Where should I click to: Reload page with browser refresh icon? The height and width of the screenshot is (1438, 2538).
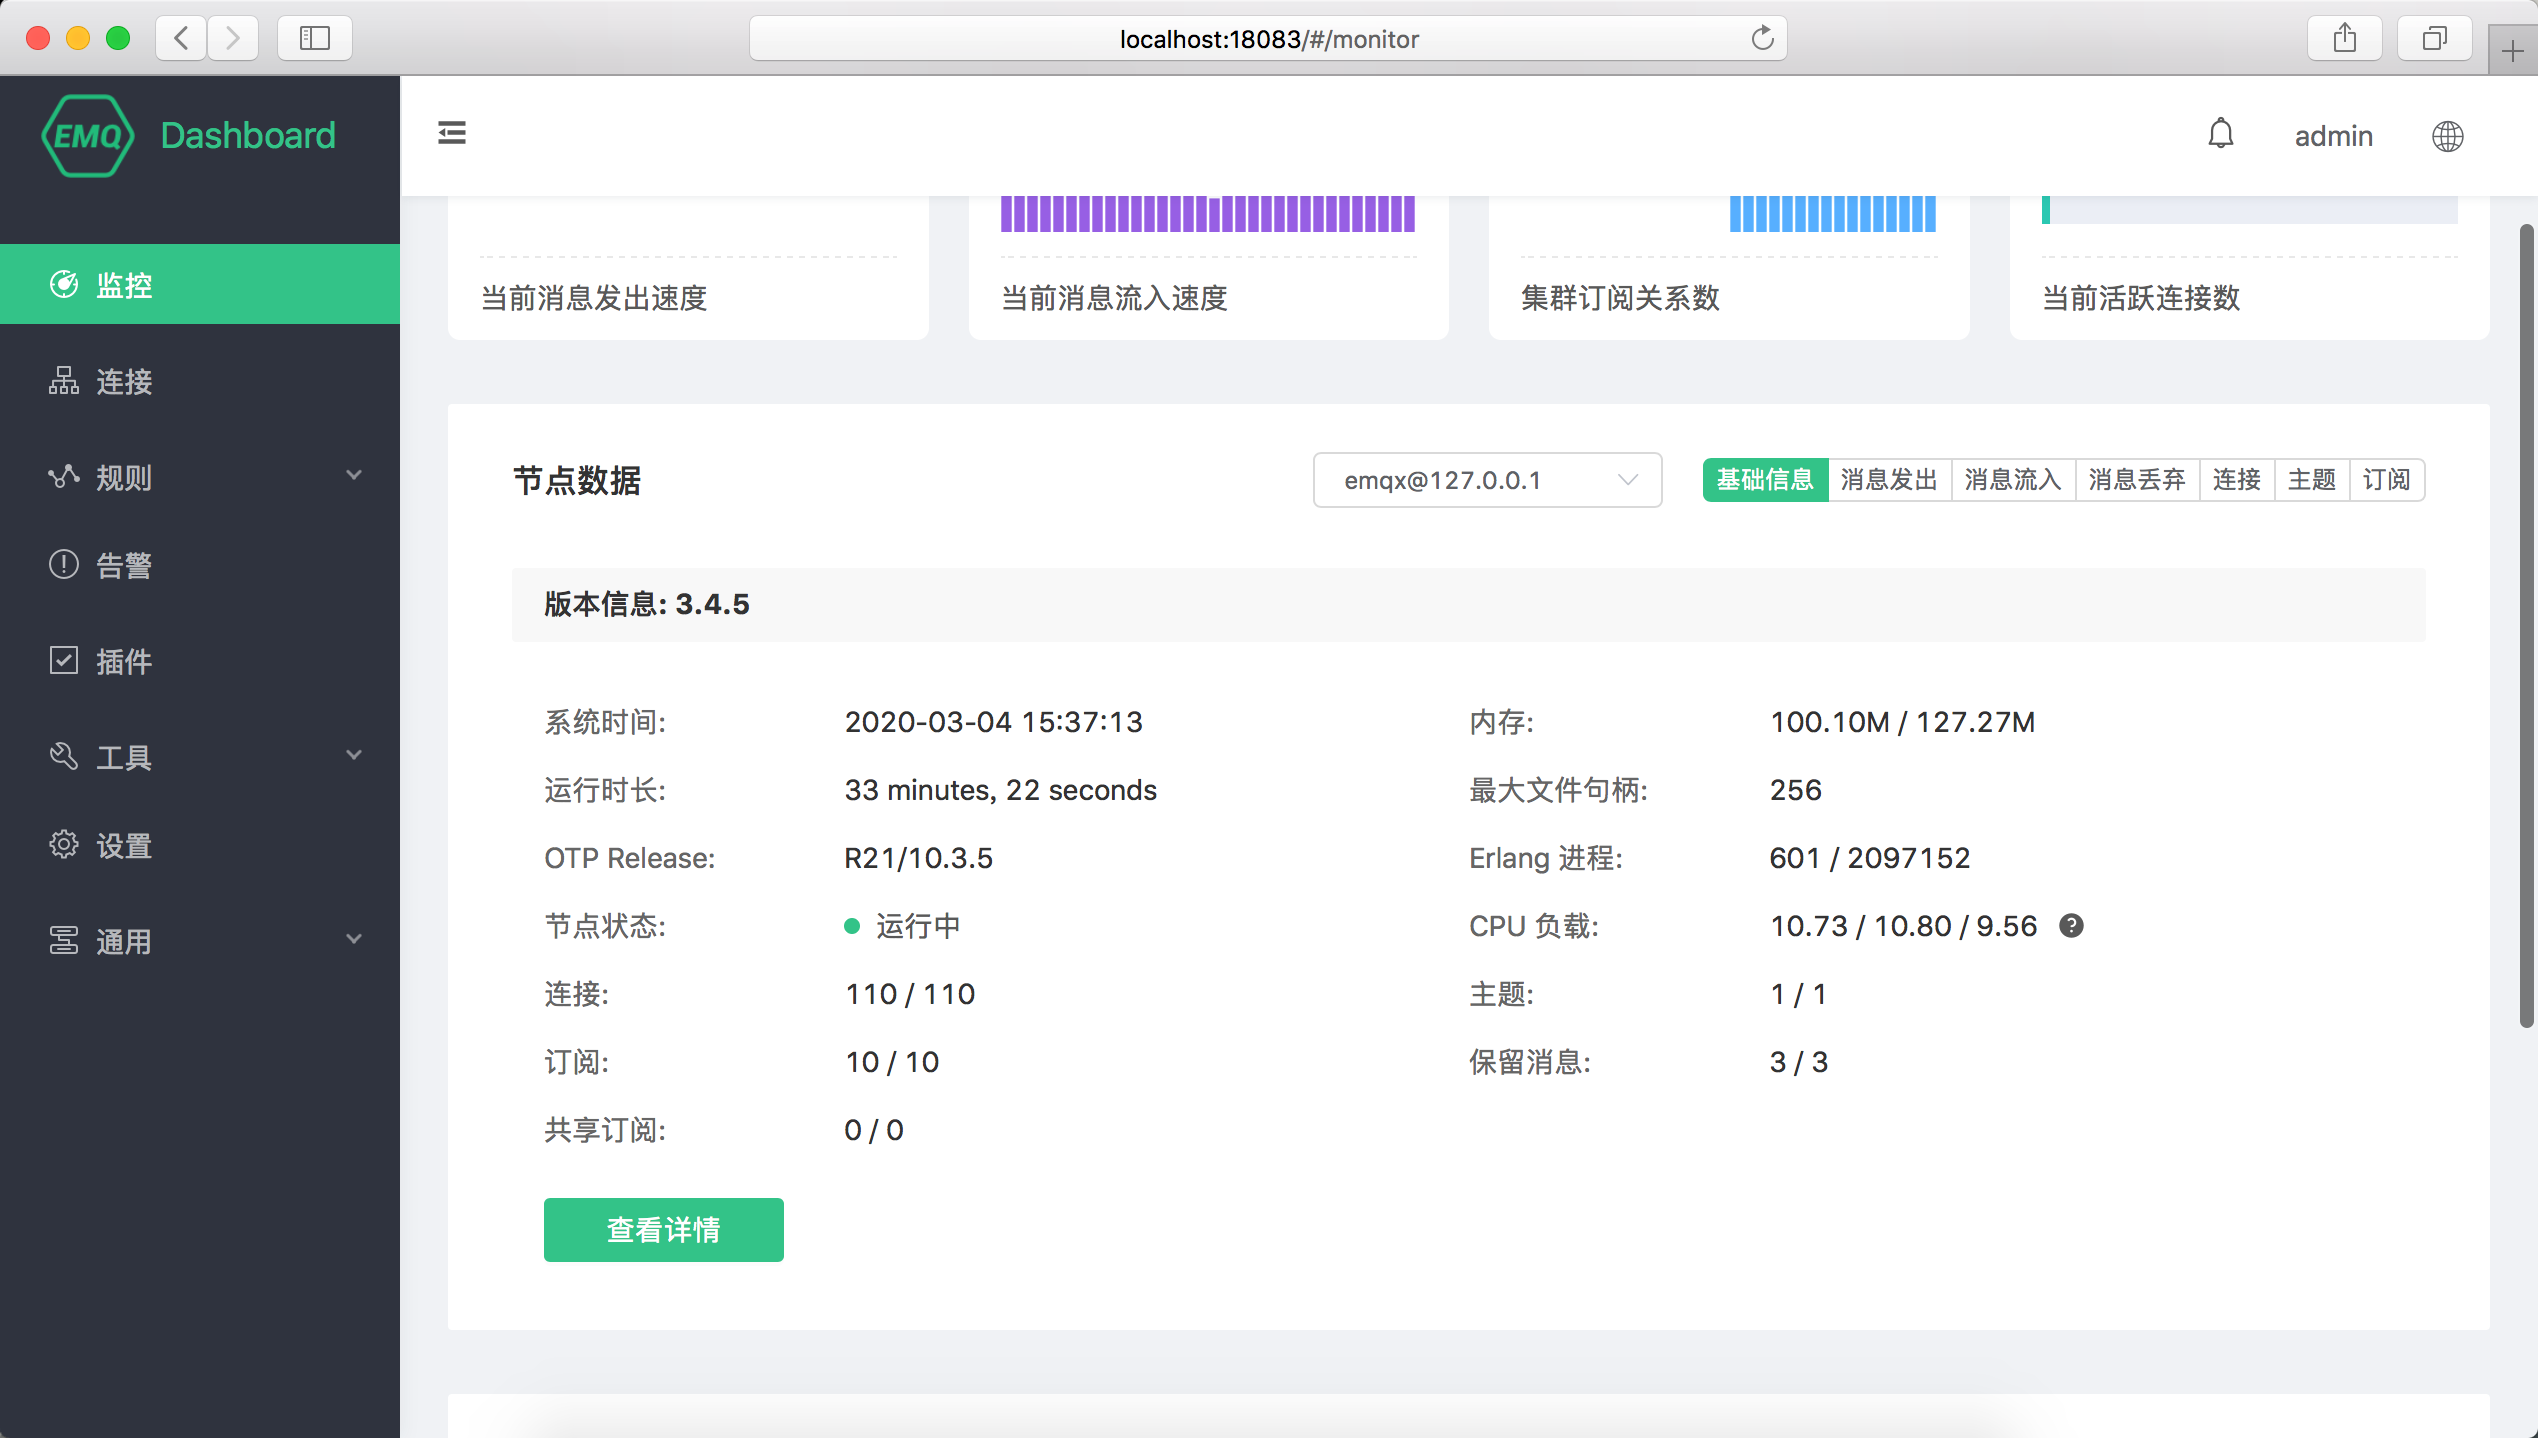click(x=1762, y=39)
